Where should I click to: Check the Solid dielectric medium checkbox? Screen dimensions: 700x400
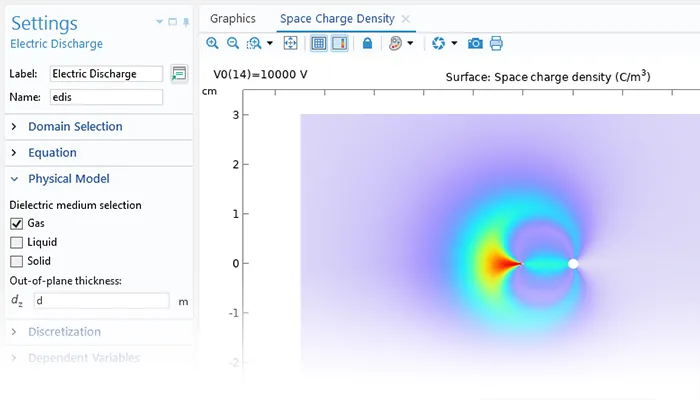[x=16, y=261]
